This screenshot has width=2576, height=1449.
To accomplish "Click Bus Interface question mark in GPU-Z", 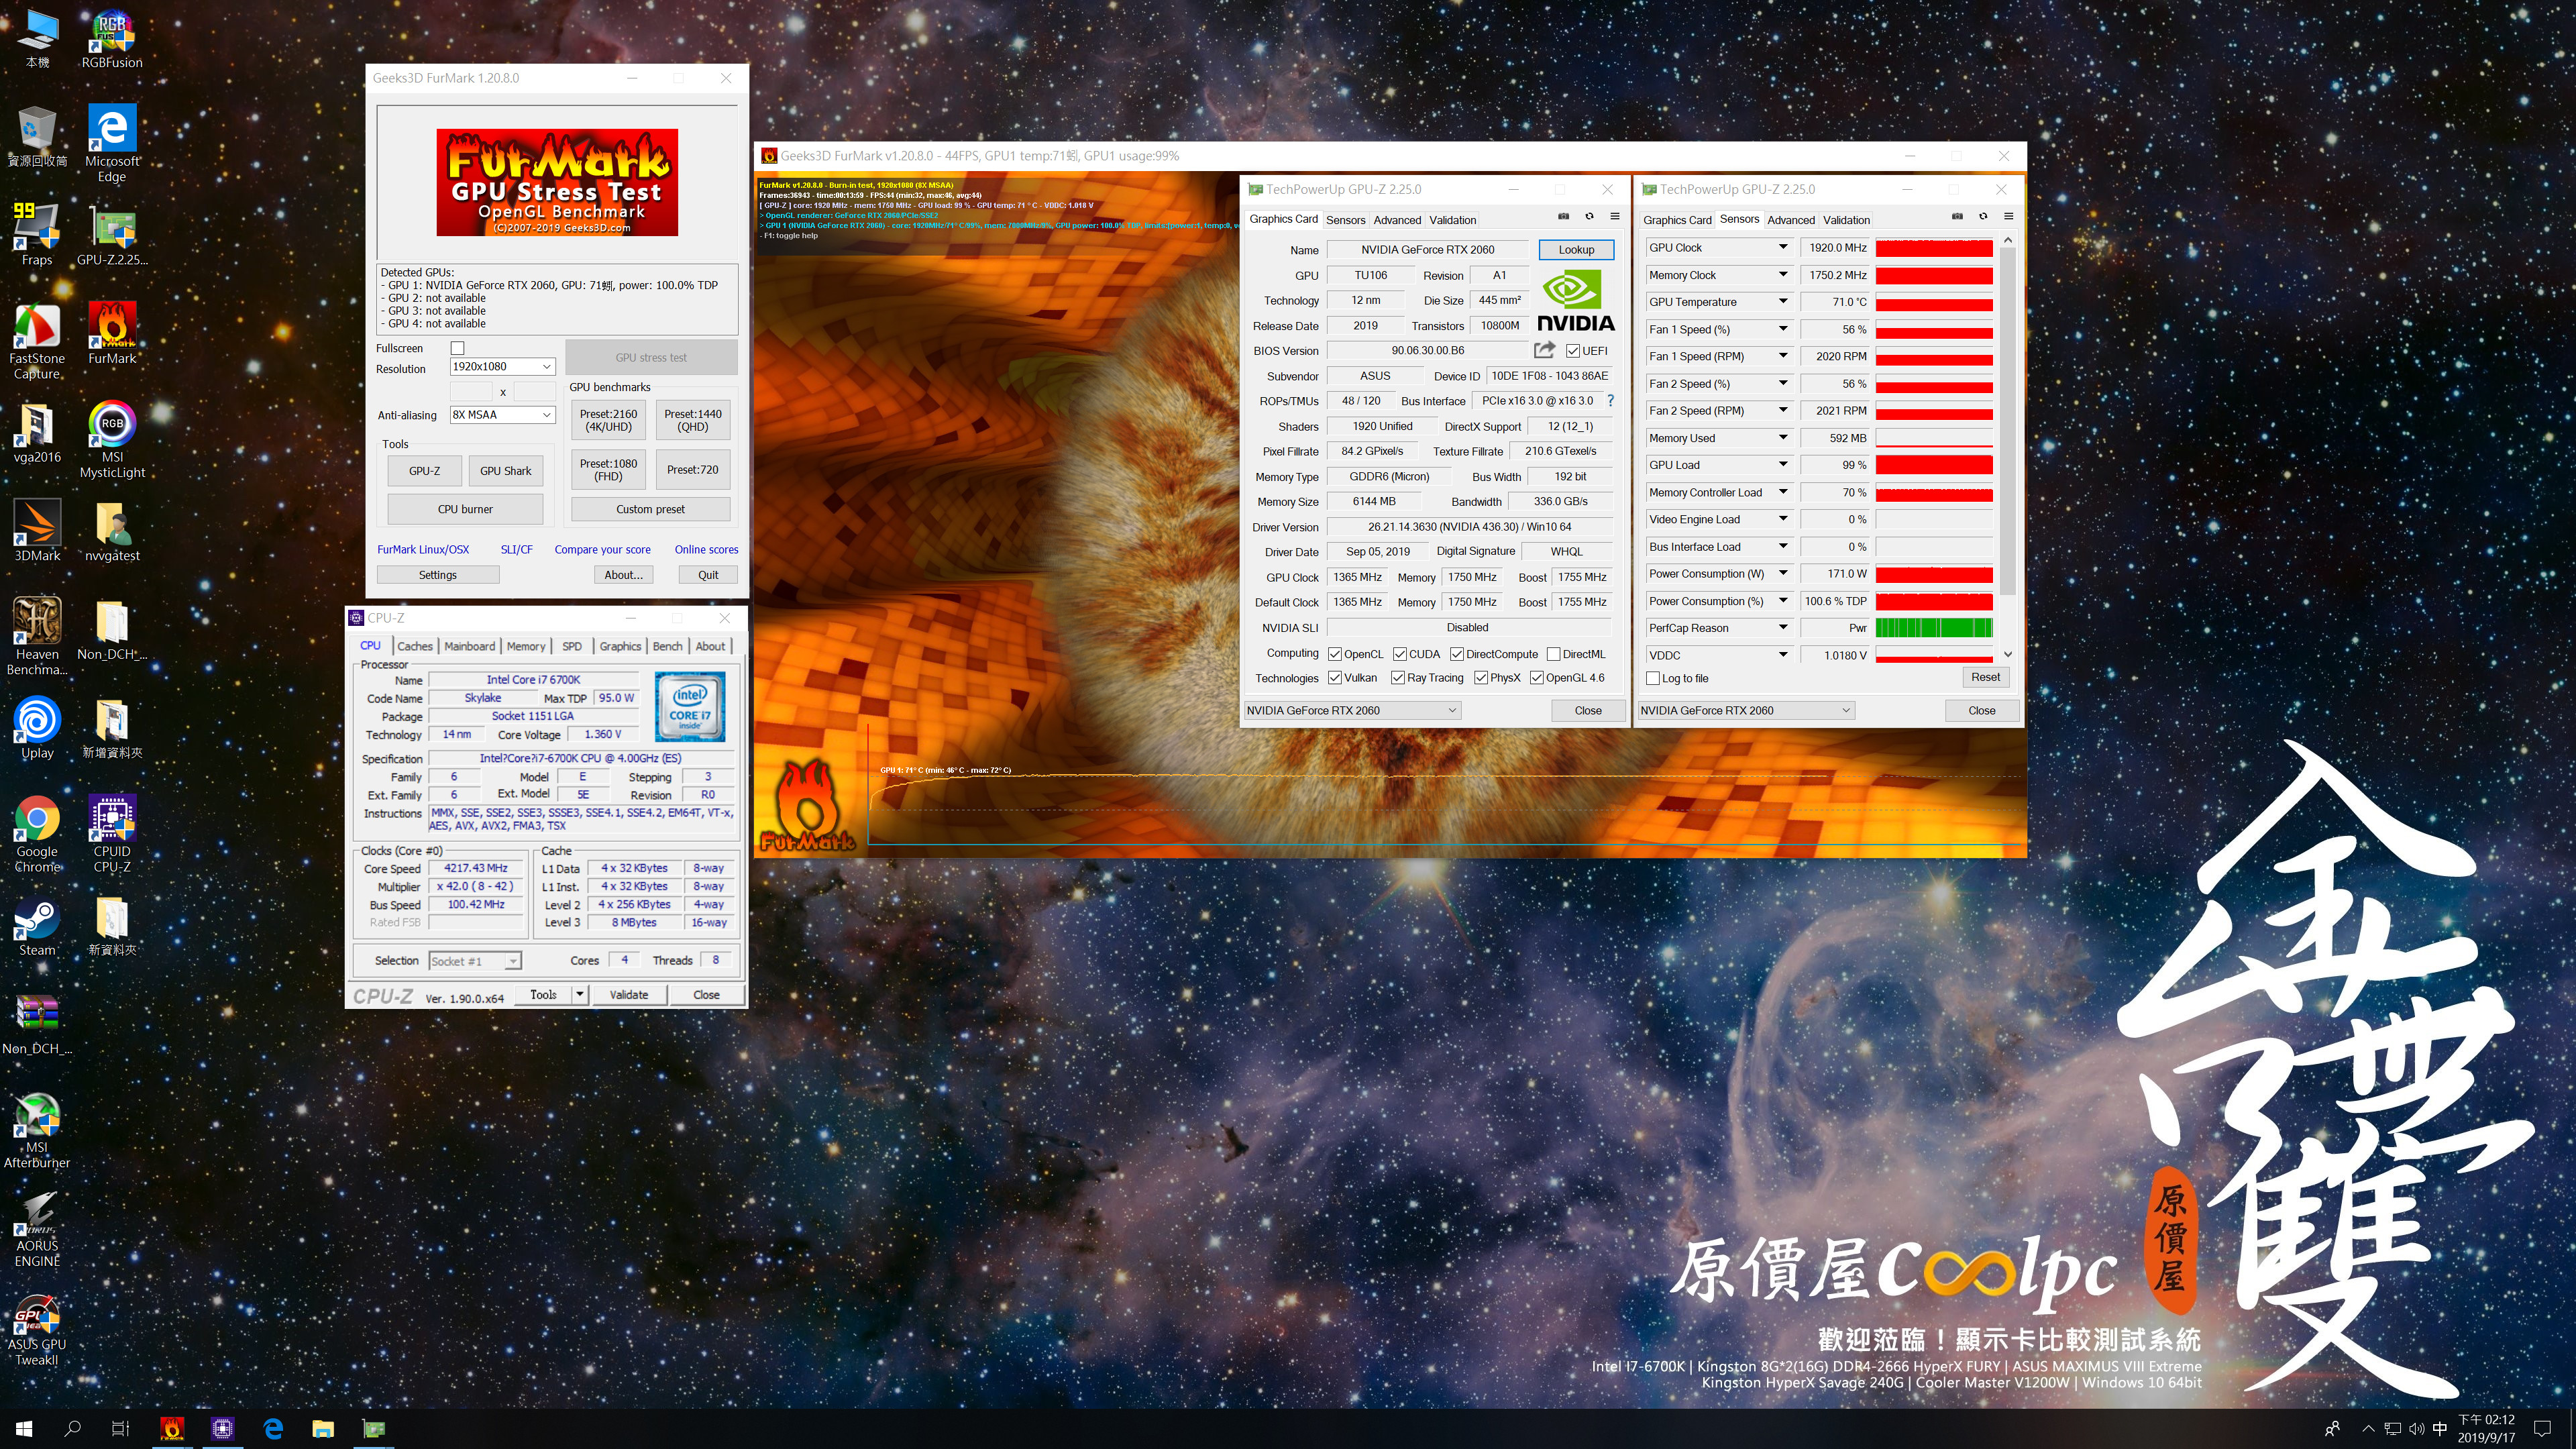I will click(x=1610, y=401).
